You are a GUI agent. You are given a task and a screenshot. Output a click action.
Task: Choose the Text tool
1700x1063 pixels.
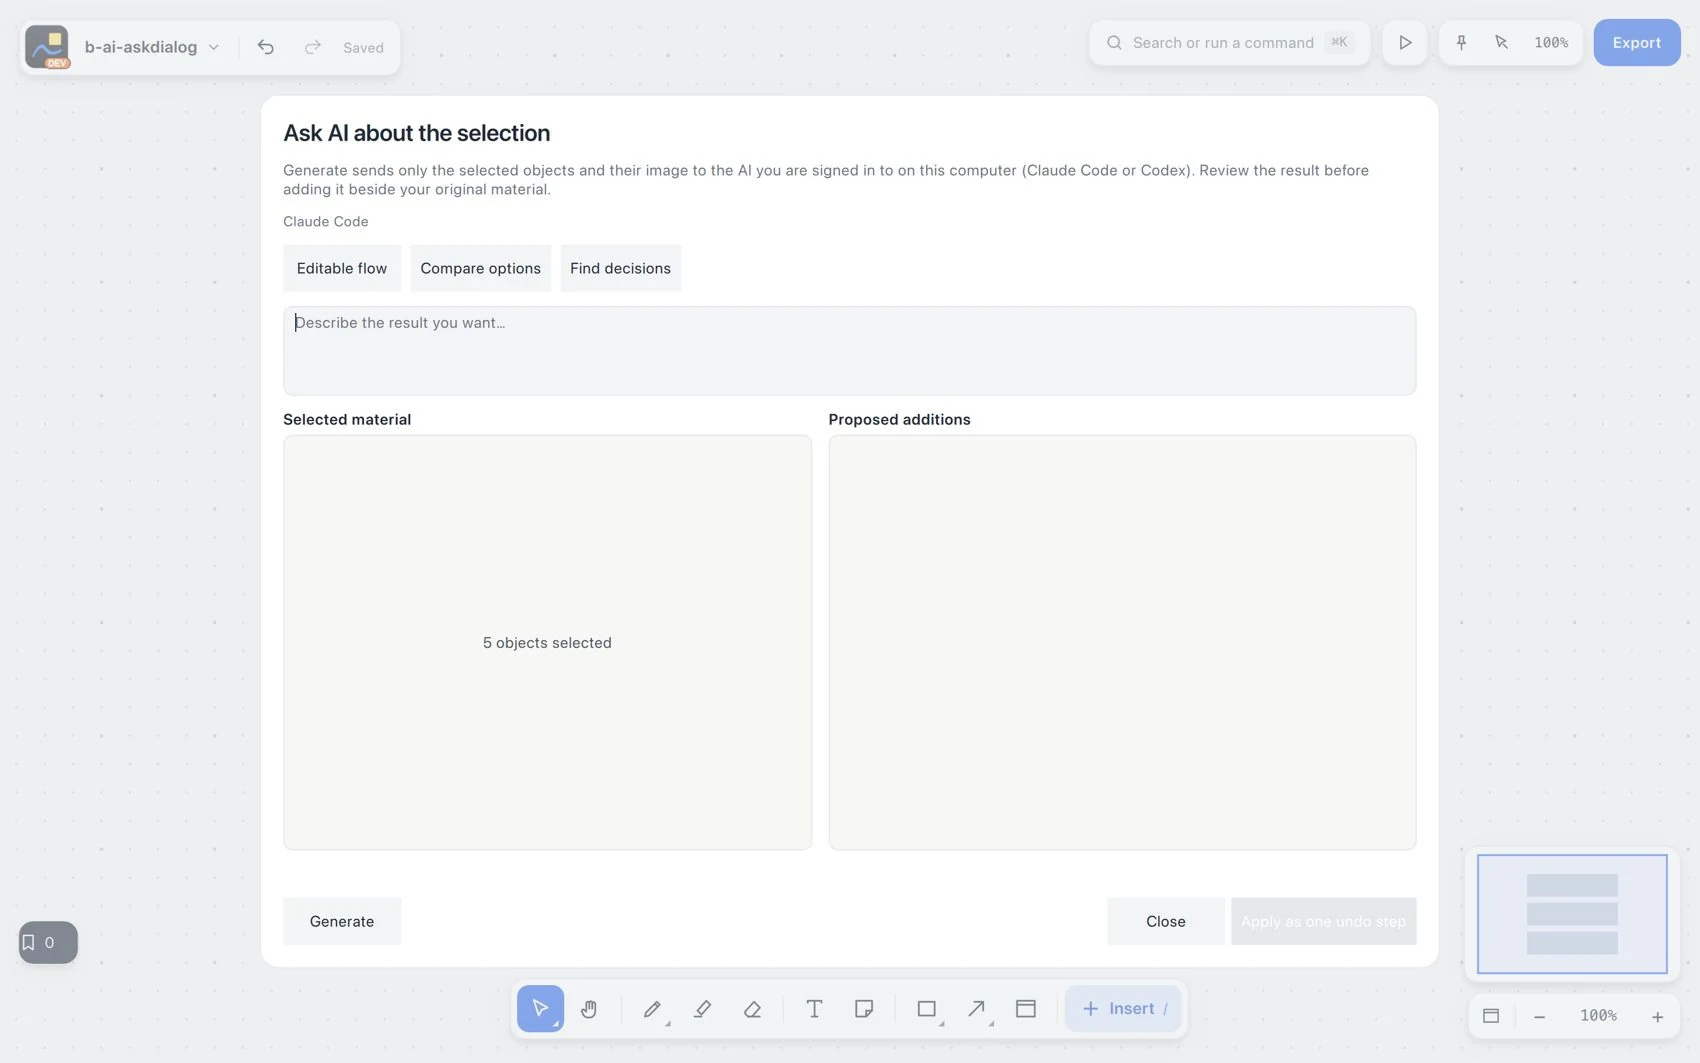[814, 1008]
